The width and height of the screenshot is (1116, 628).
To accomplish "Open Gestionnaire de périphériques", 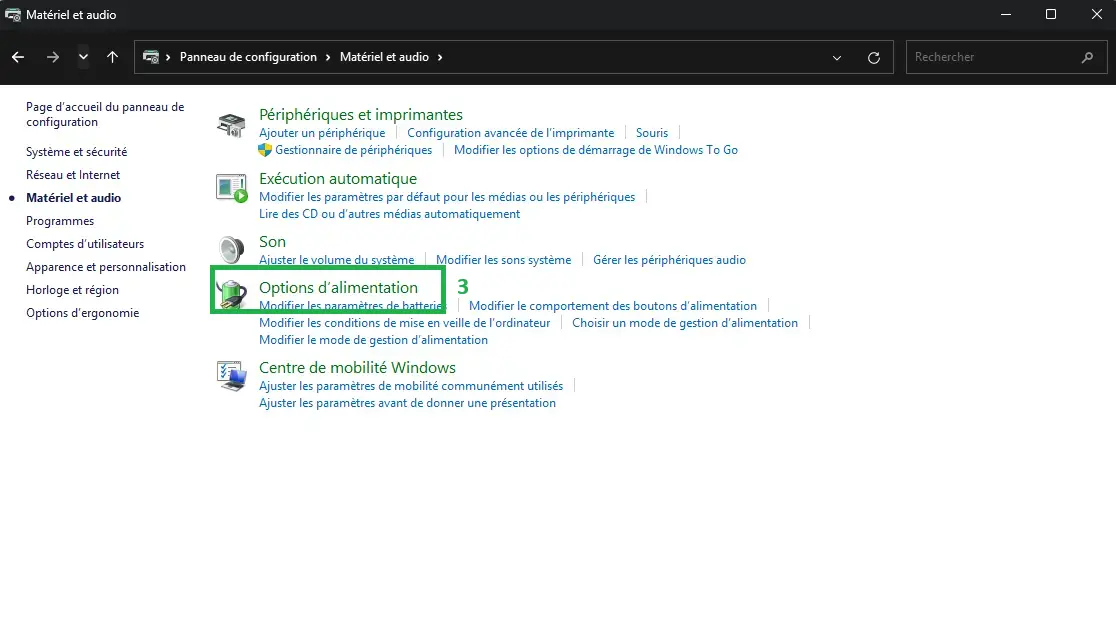I will click(x=353, y=150).
